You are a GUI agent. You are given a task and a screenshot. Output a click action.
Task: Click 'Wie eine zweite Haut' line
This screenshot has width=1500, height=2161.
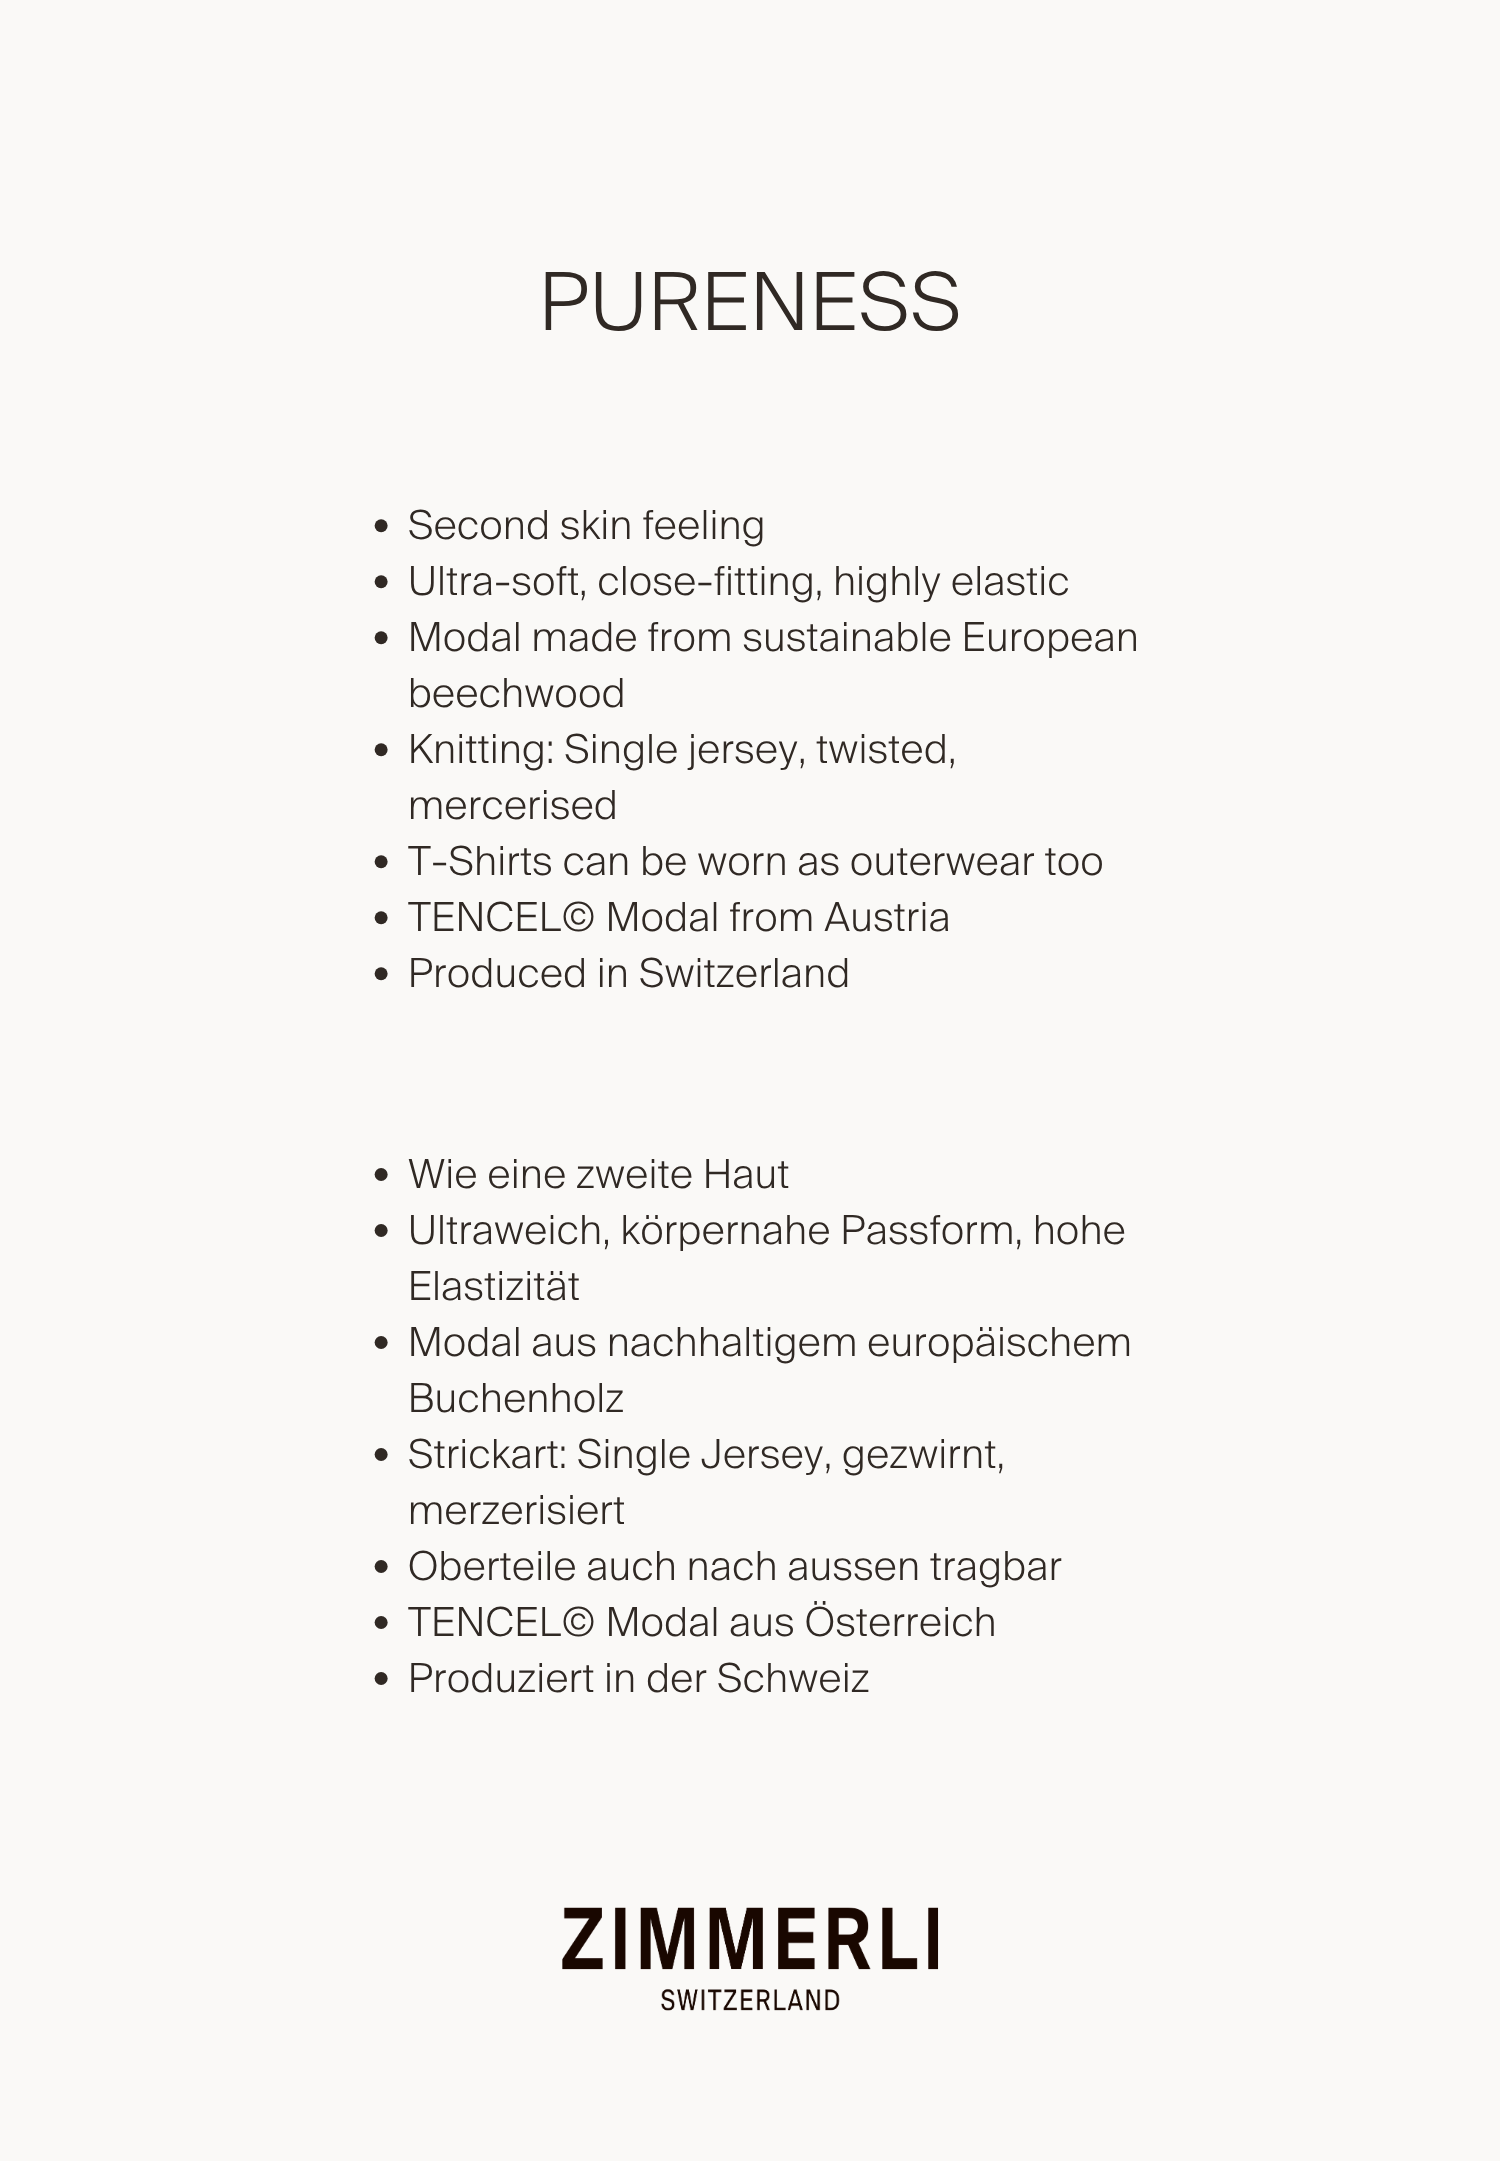pyautogui.click(x=598, y=1174)
